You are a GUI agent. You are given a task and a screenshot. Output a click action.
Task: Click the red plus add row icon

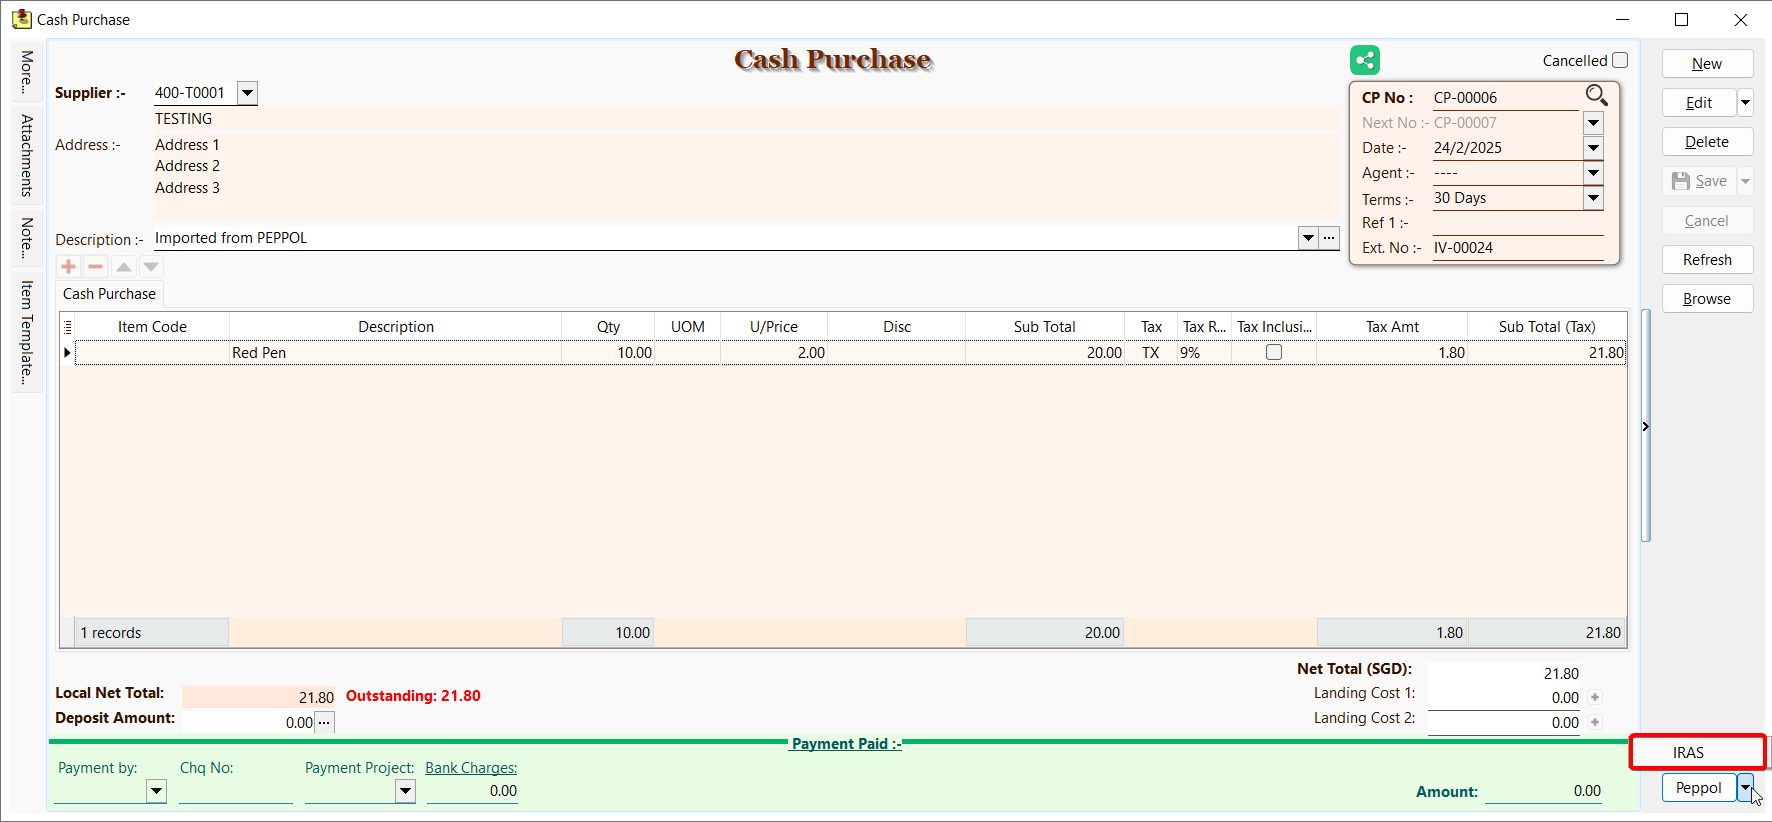(69, 267)
